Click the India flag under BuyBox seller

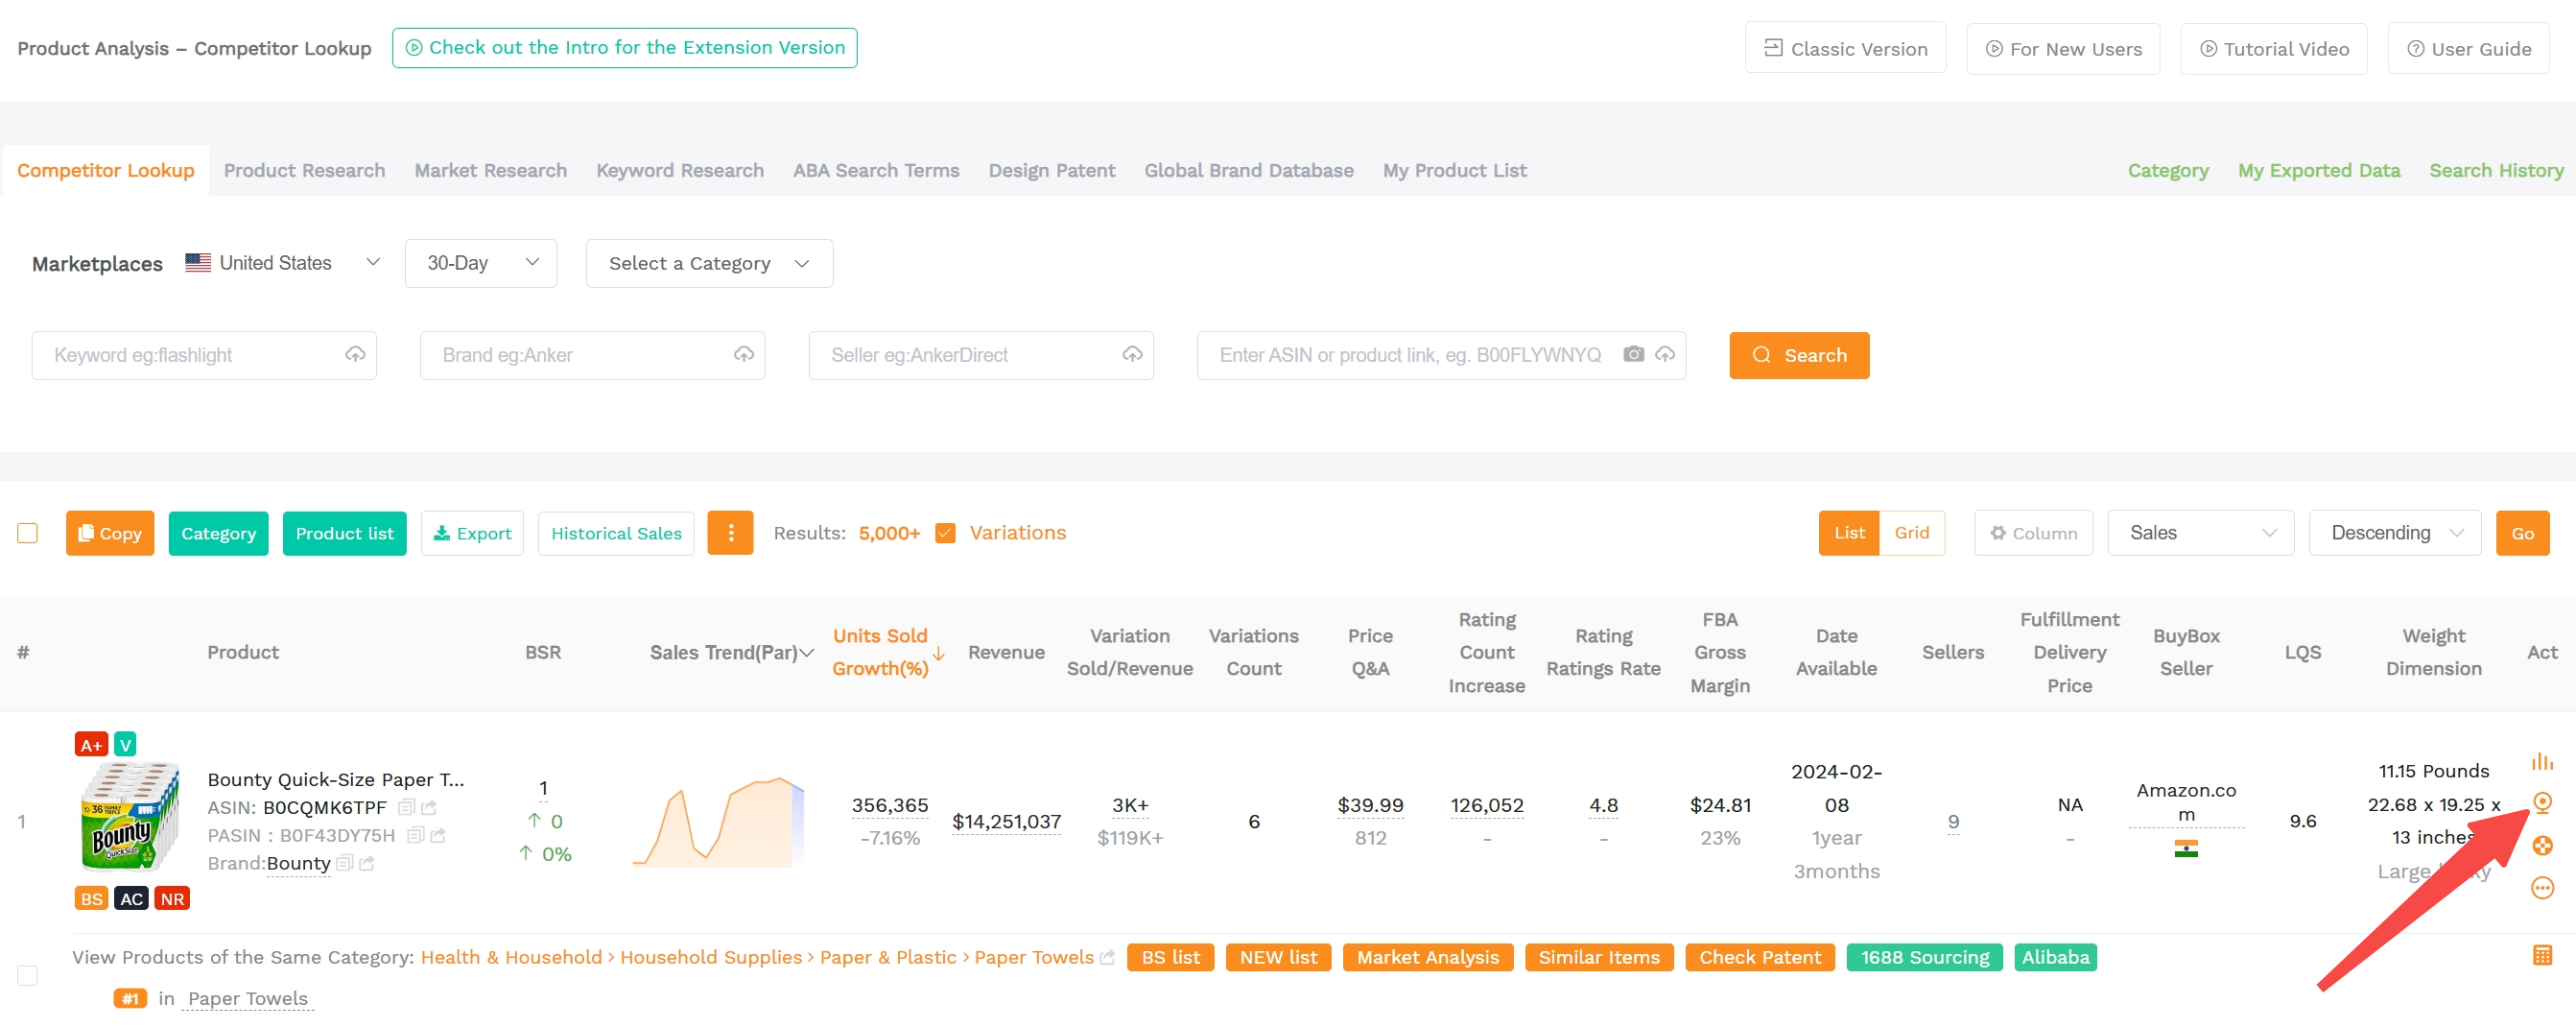coord(2186,849)
